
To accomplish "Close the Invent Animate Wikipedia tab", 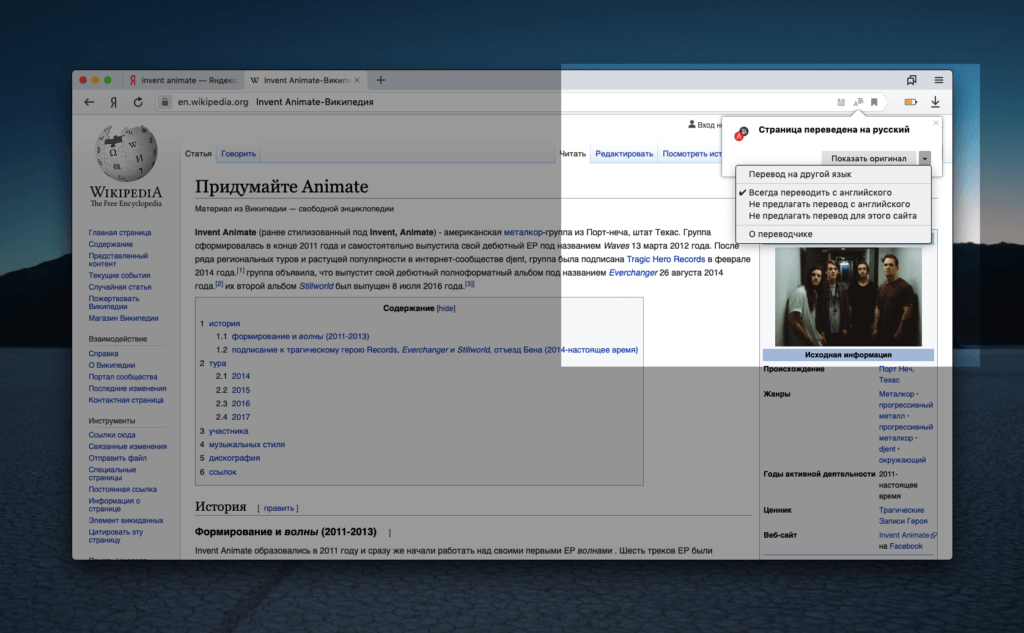I will tap(357, 80).
